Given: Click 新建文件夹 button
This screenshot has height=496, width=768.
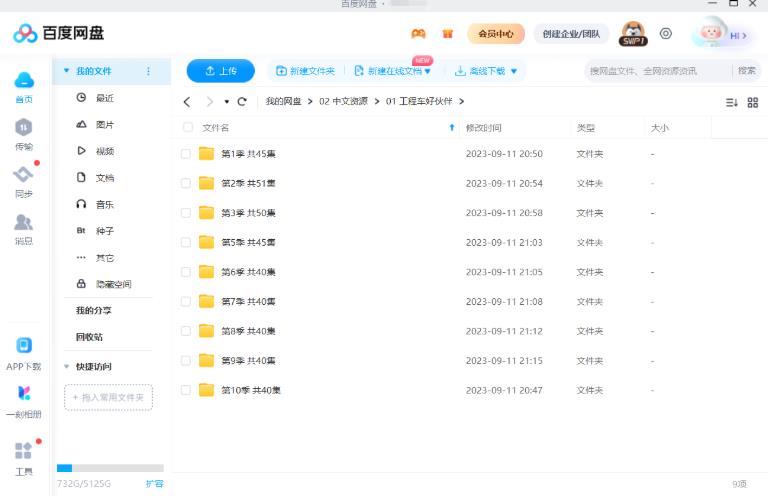Looking at the screenshot, I should coord(306,71).
